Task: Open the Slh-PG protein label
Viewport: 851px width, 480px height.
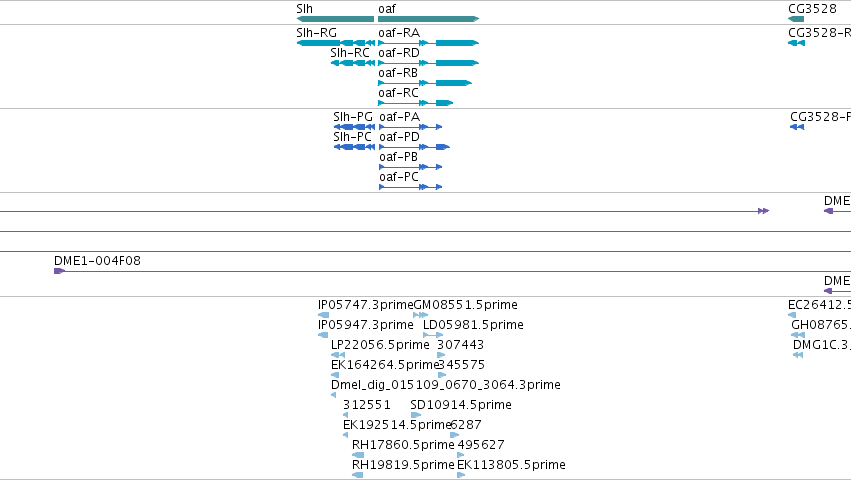Action: [x=353, y=117]
